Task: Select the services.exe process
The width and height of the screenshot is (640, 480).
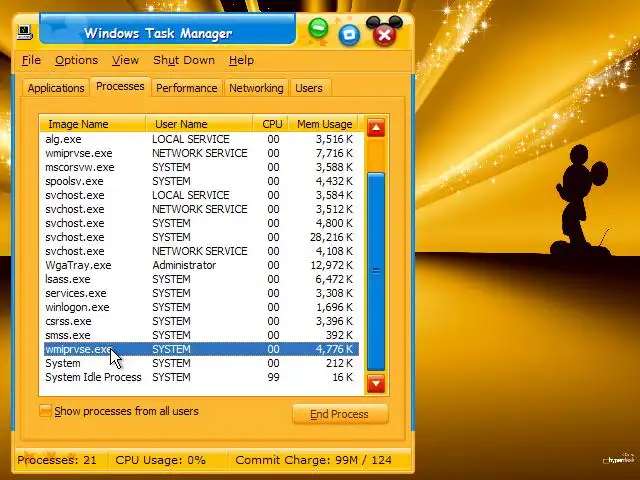Action: 201,293
